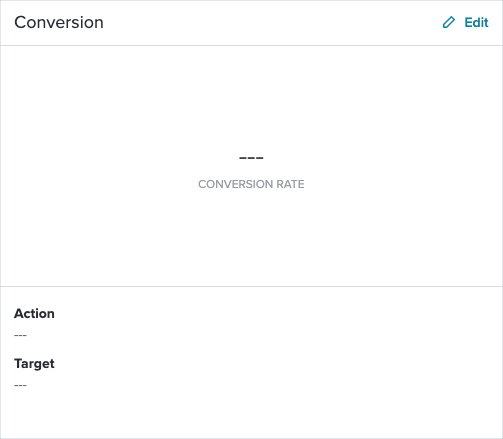Click the Conversion card header text

pos(59,22)
